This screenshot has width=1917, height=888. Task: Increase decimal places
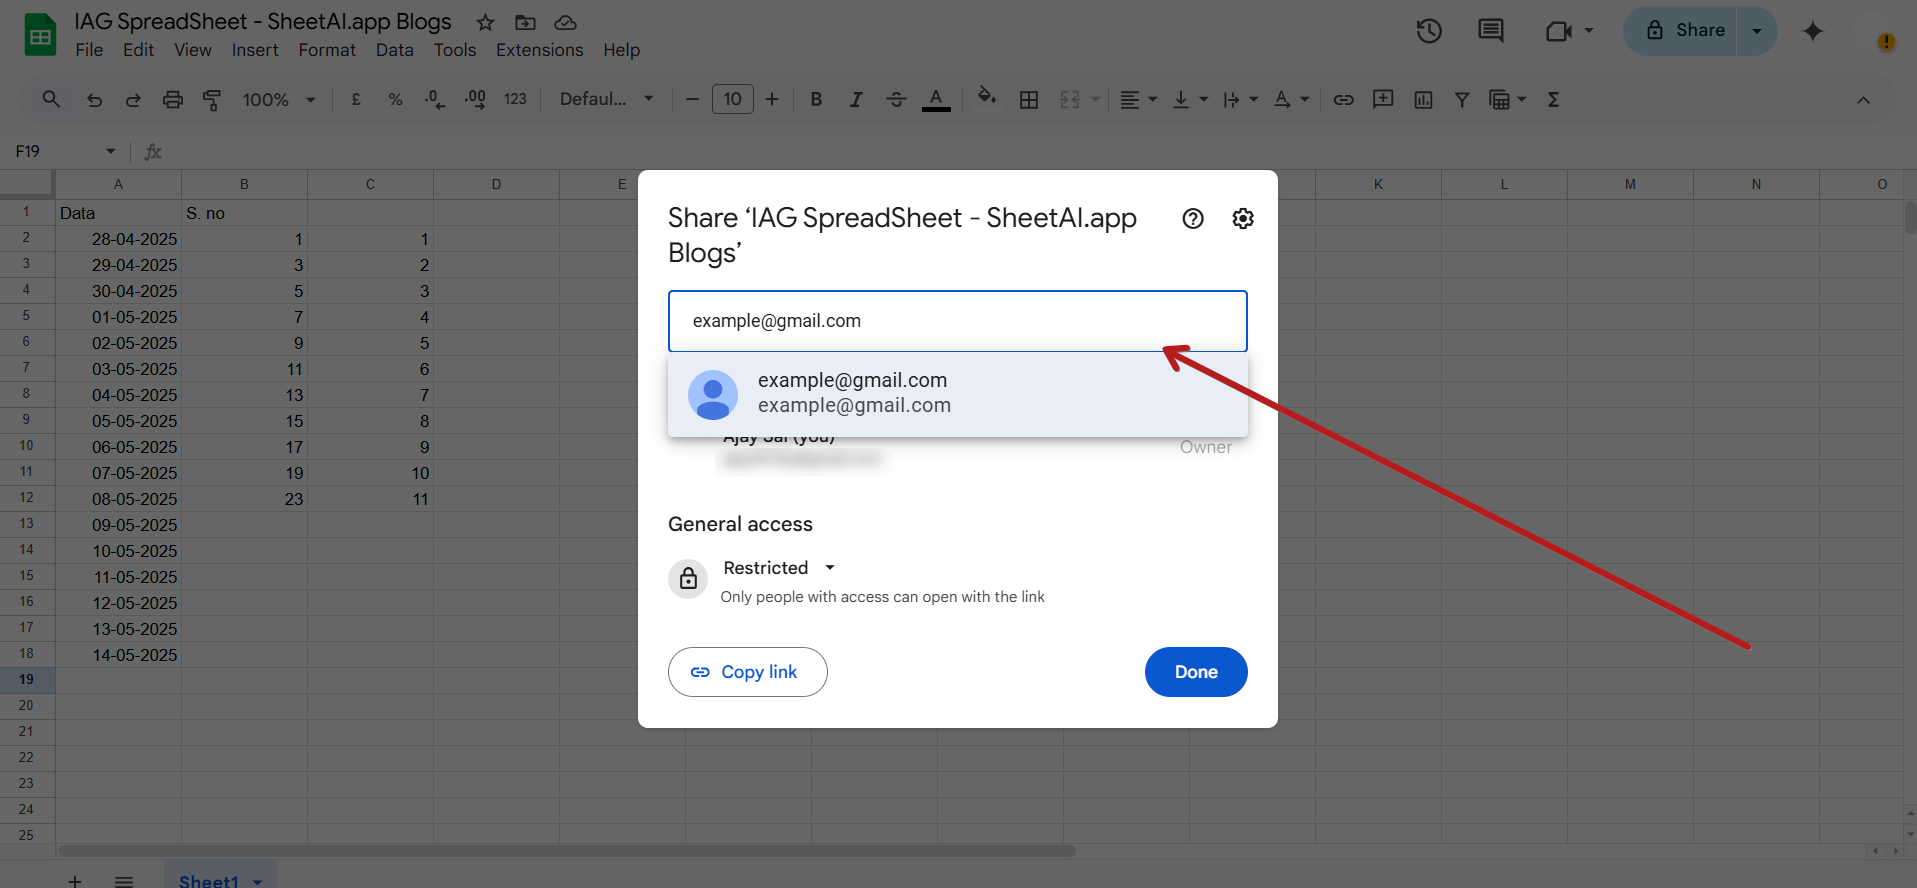tap(475, 99)
